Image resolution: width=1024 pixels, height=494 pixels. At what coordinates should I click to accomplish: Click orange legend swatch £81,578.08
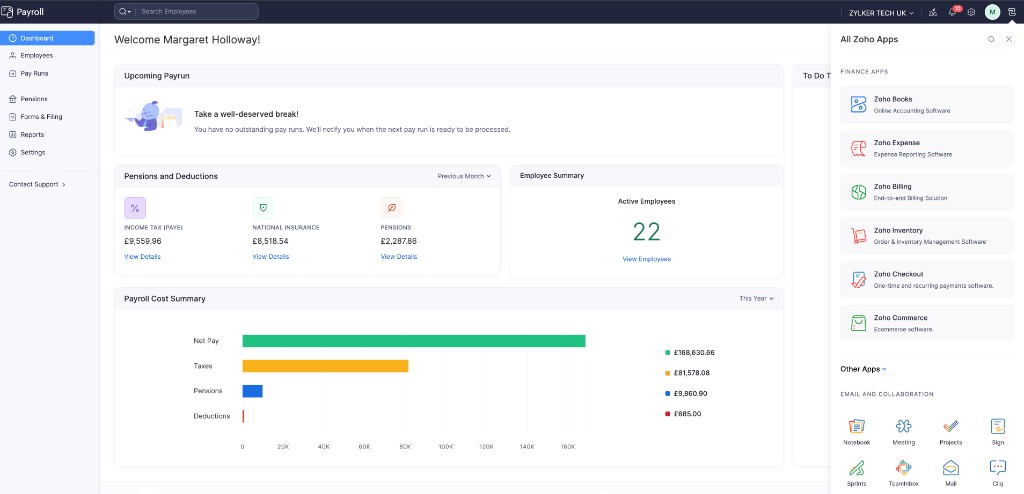(667, 373)
